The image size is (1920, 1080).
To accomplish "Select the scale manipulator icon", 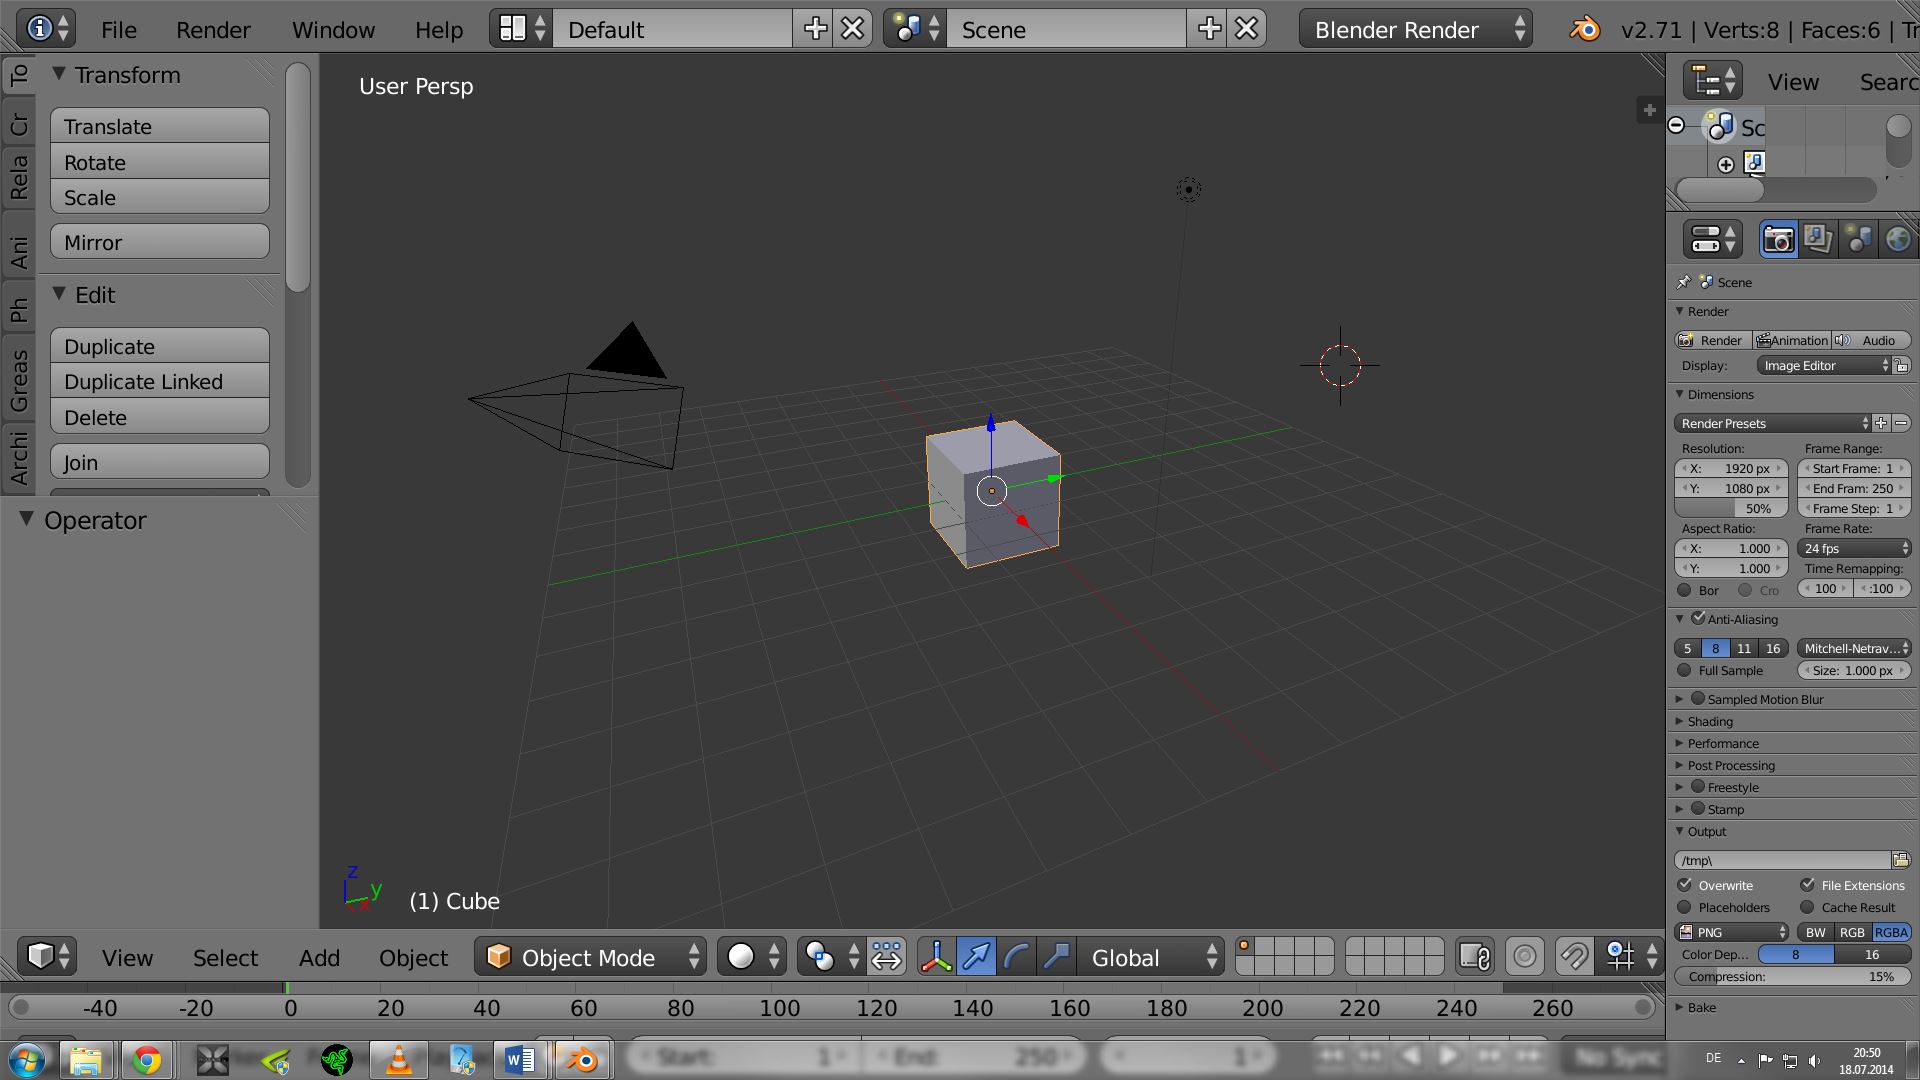I will pos(1056,957).
